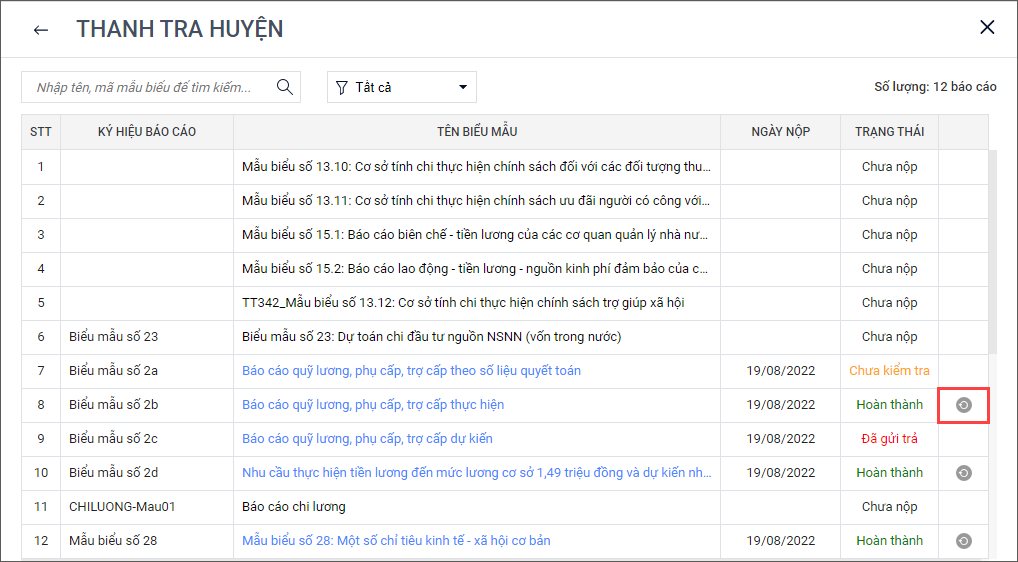Click the TÊN BIỂU MẪU column header
Screen dimensions: 1018x562
pyautogui.click(x=477, y=132)
